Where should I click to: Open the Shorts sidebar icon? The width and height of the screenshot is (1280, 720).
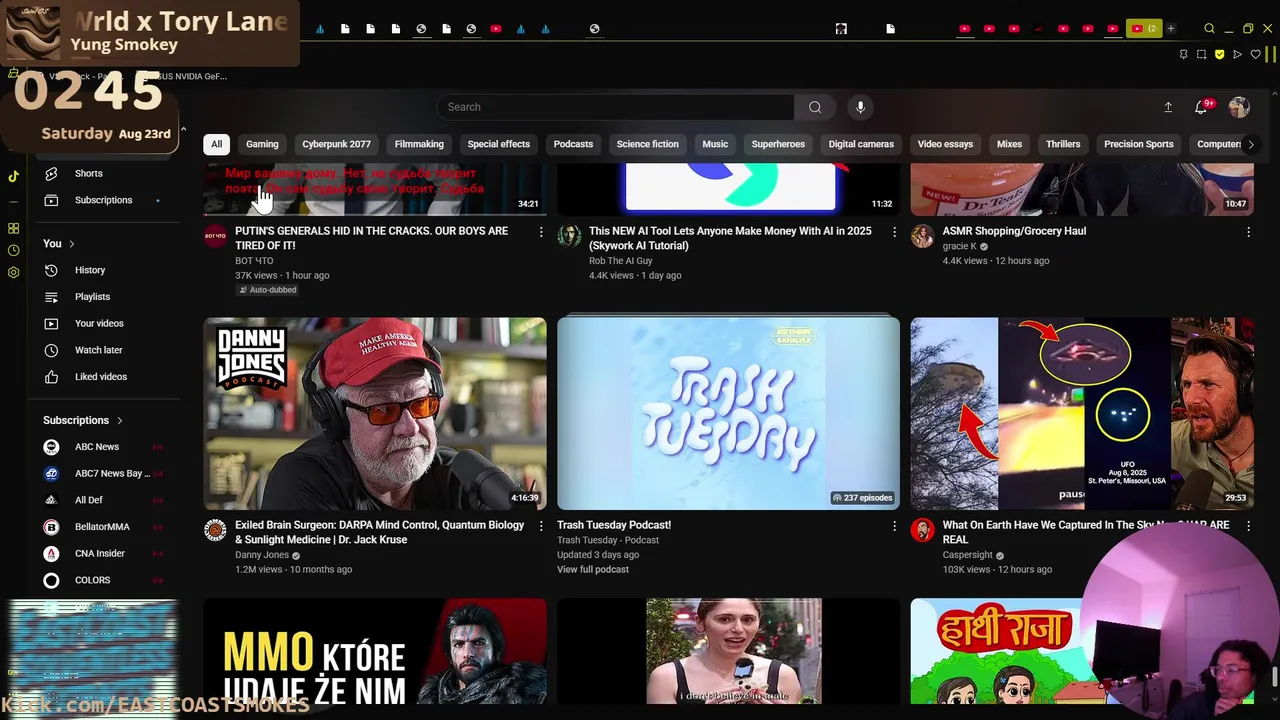[52, 173]
